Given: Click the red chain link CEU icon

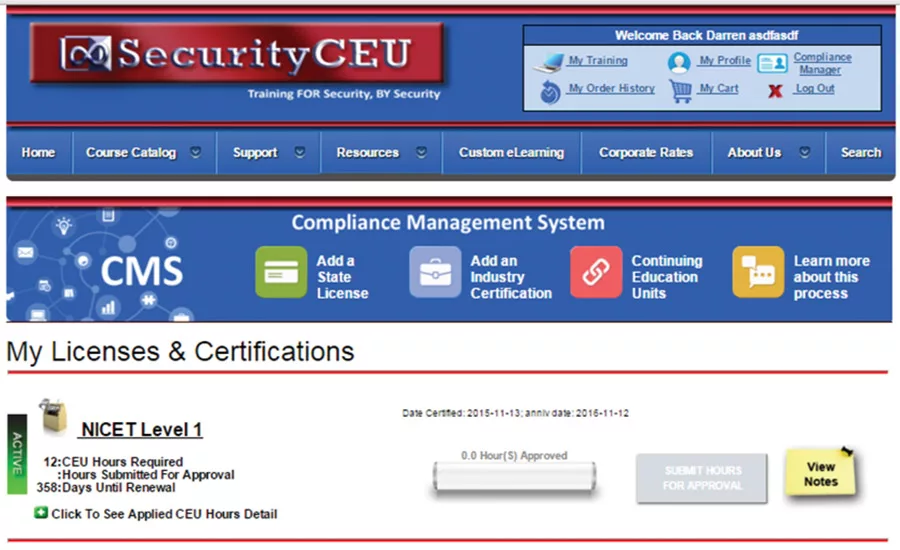Looking at the screenshot, I should [596, 272].
